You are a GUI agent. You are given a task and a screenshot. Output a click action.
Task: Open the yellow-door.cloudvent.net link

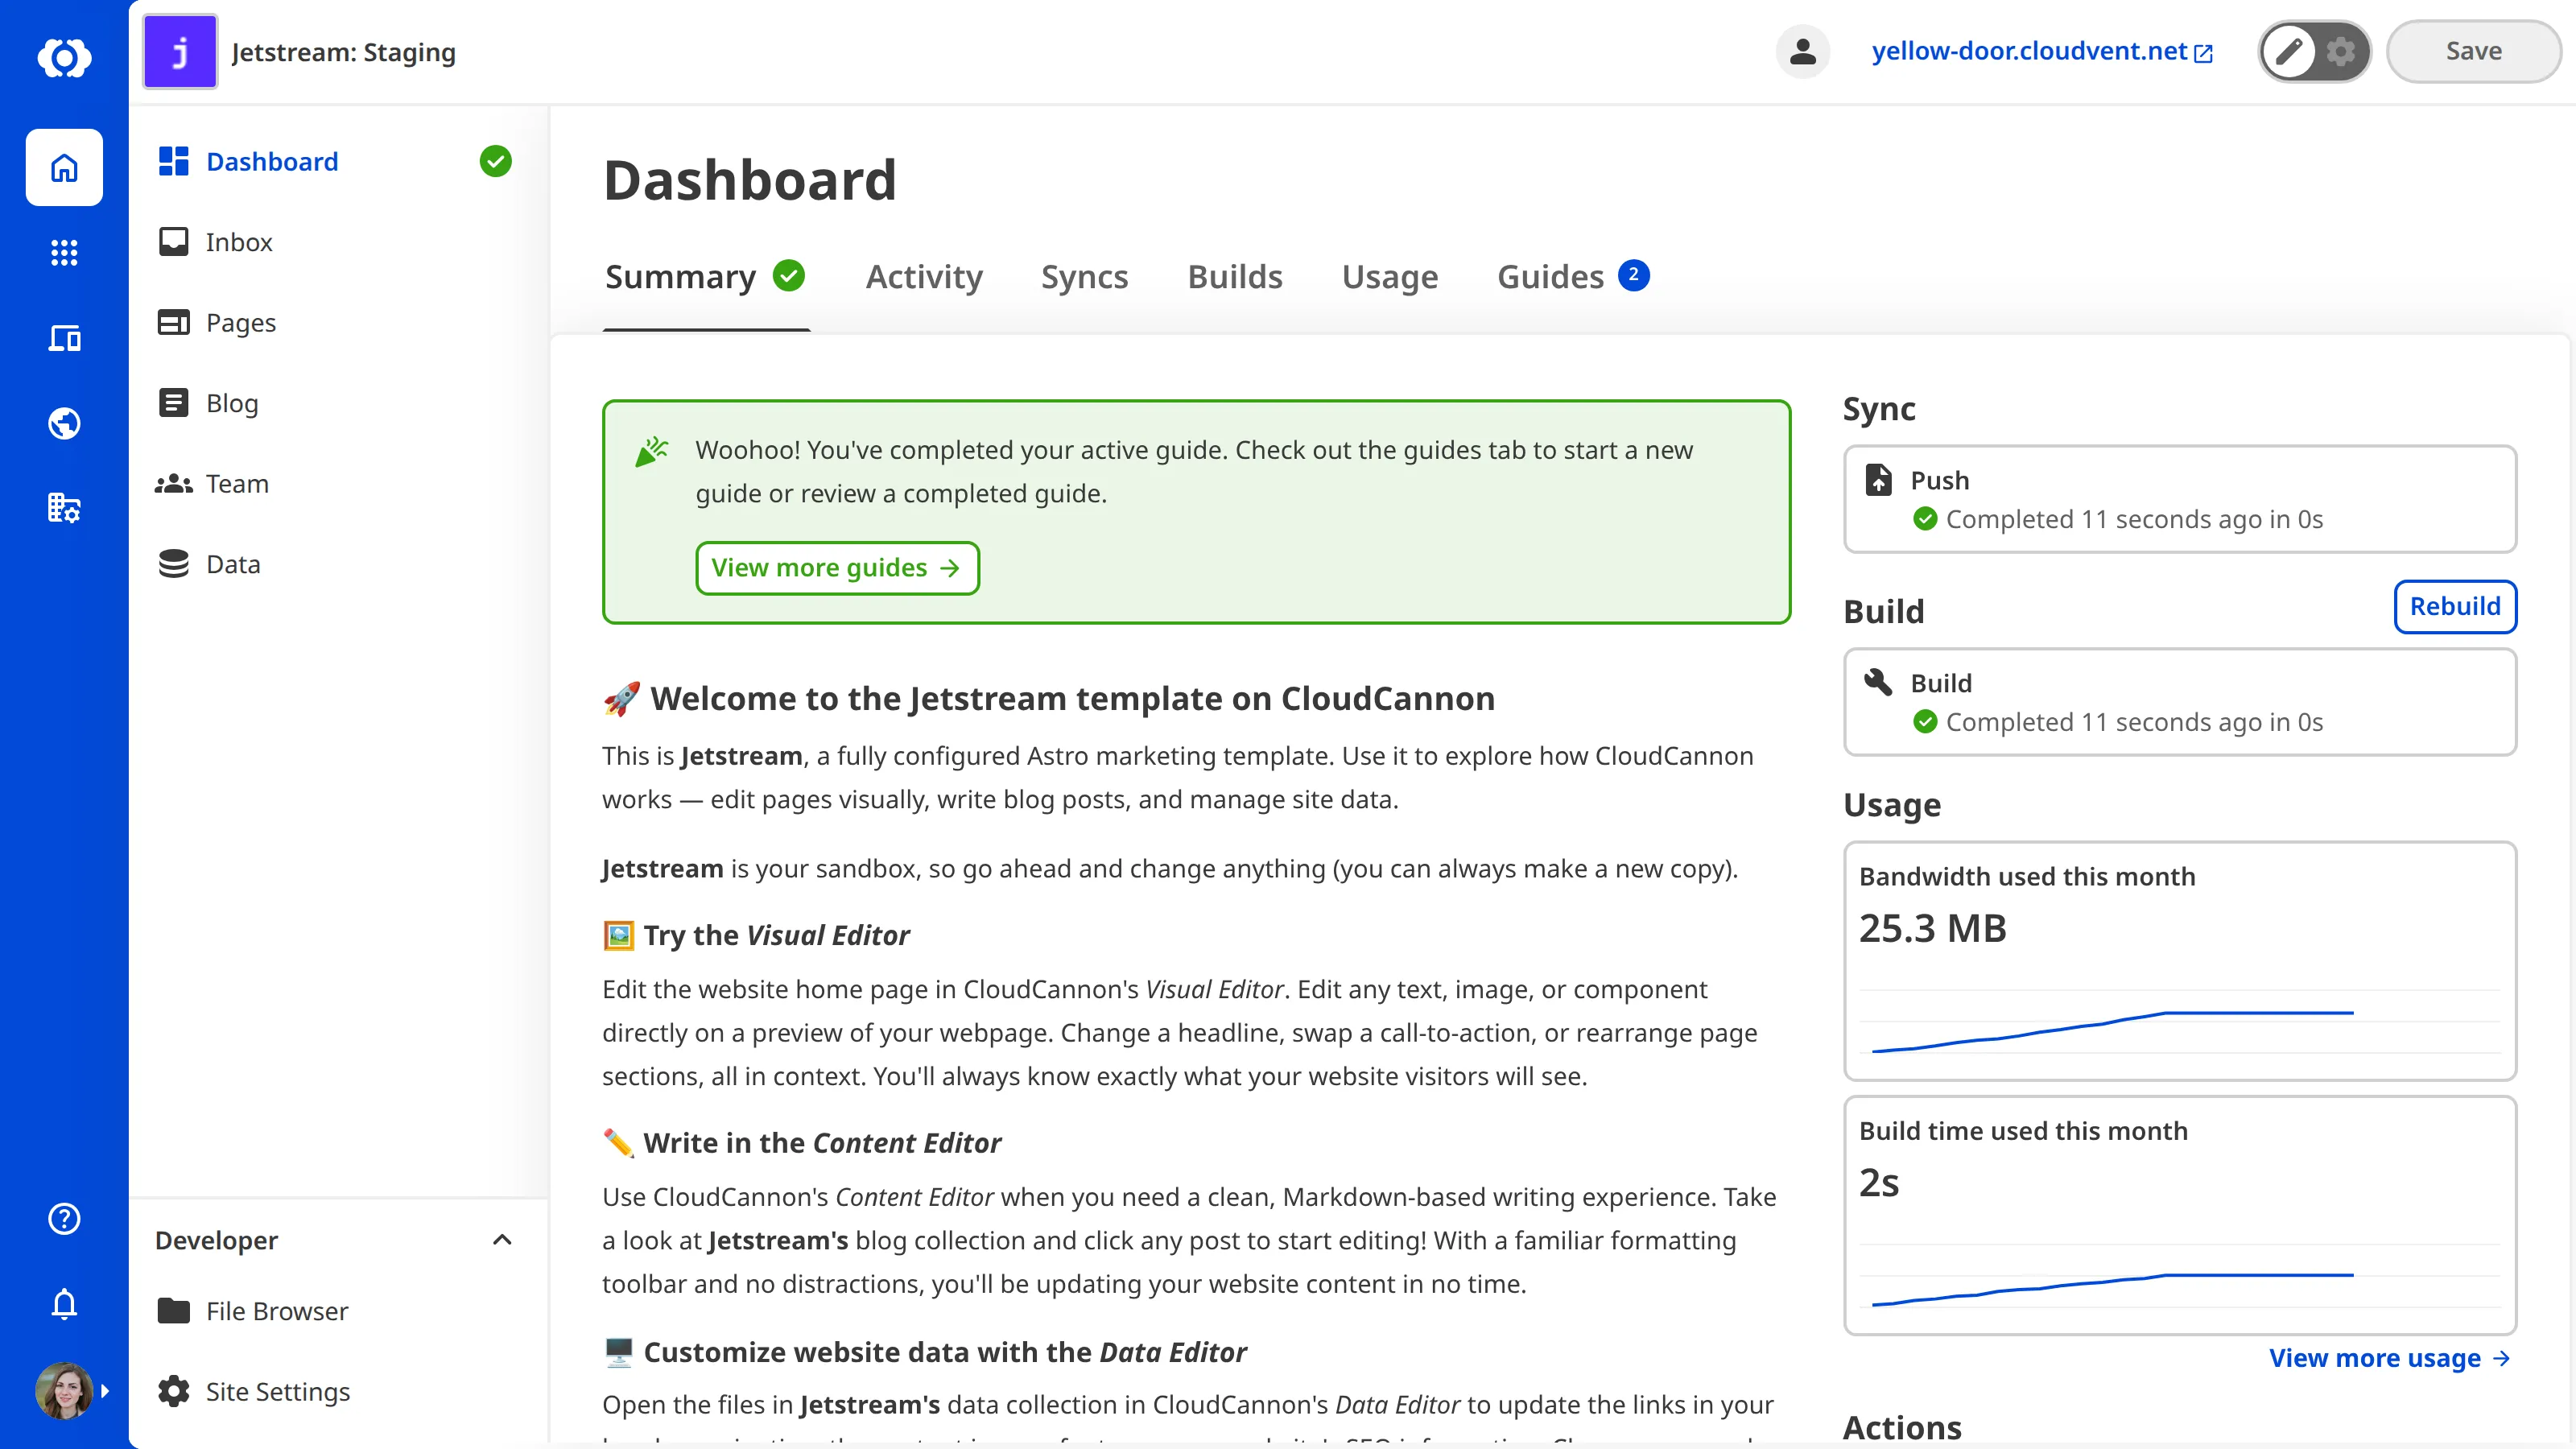[x=2029, y=51]
